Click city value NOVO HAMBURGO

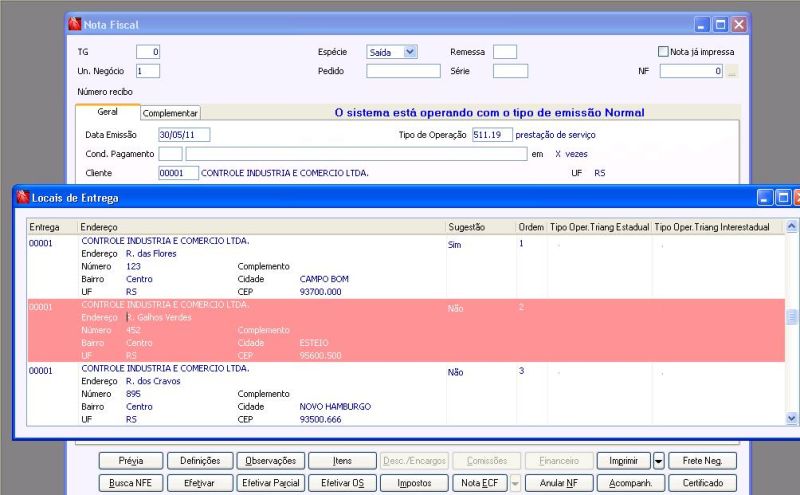pos(335,407)
